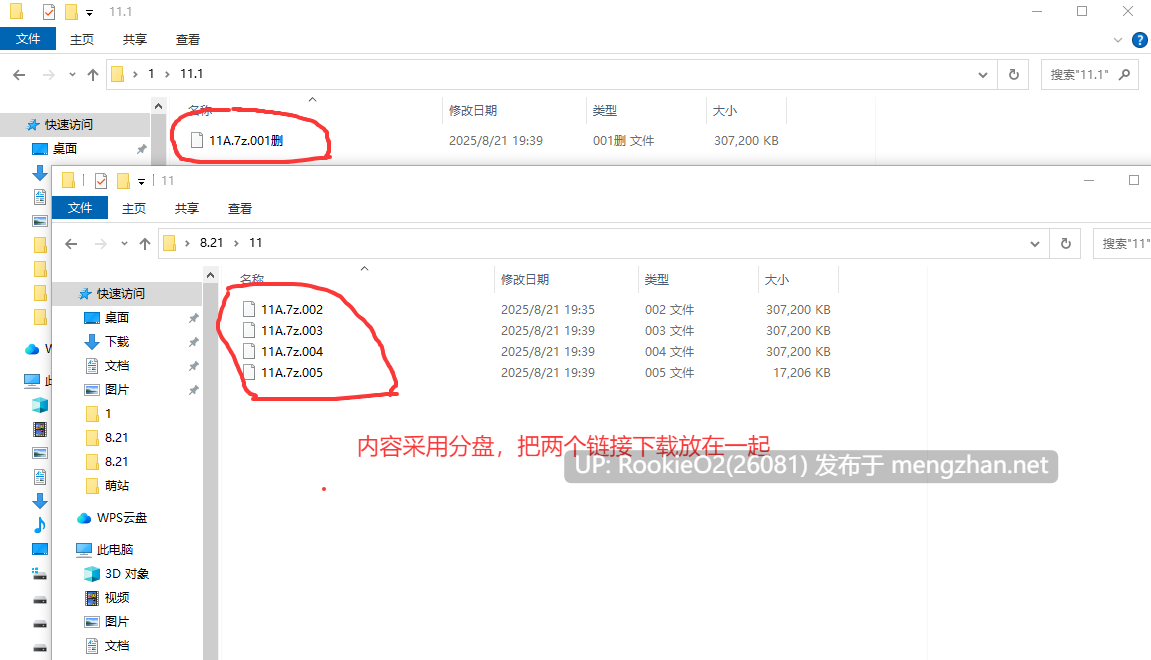The width and height of the screenshot is (1151, 660).
Task: Open the 主页 tab in the 11.1 window
Action: pos(81,40)
